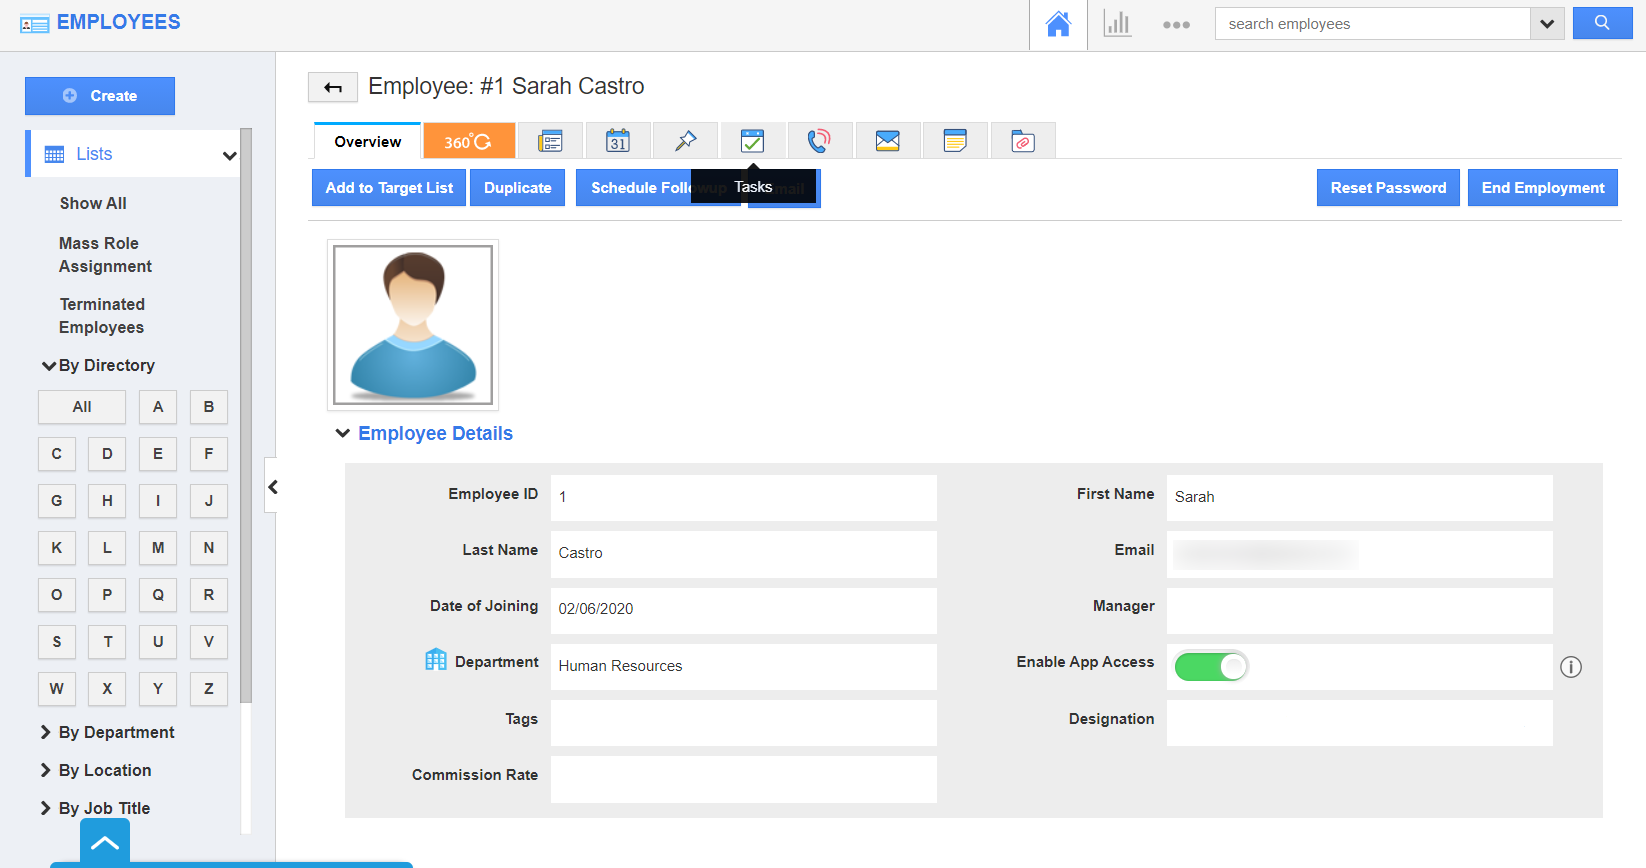Open the 360 degree view tab
The image size is (1646, 868).
pyautogui.click(x=469, y=141)
